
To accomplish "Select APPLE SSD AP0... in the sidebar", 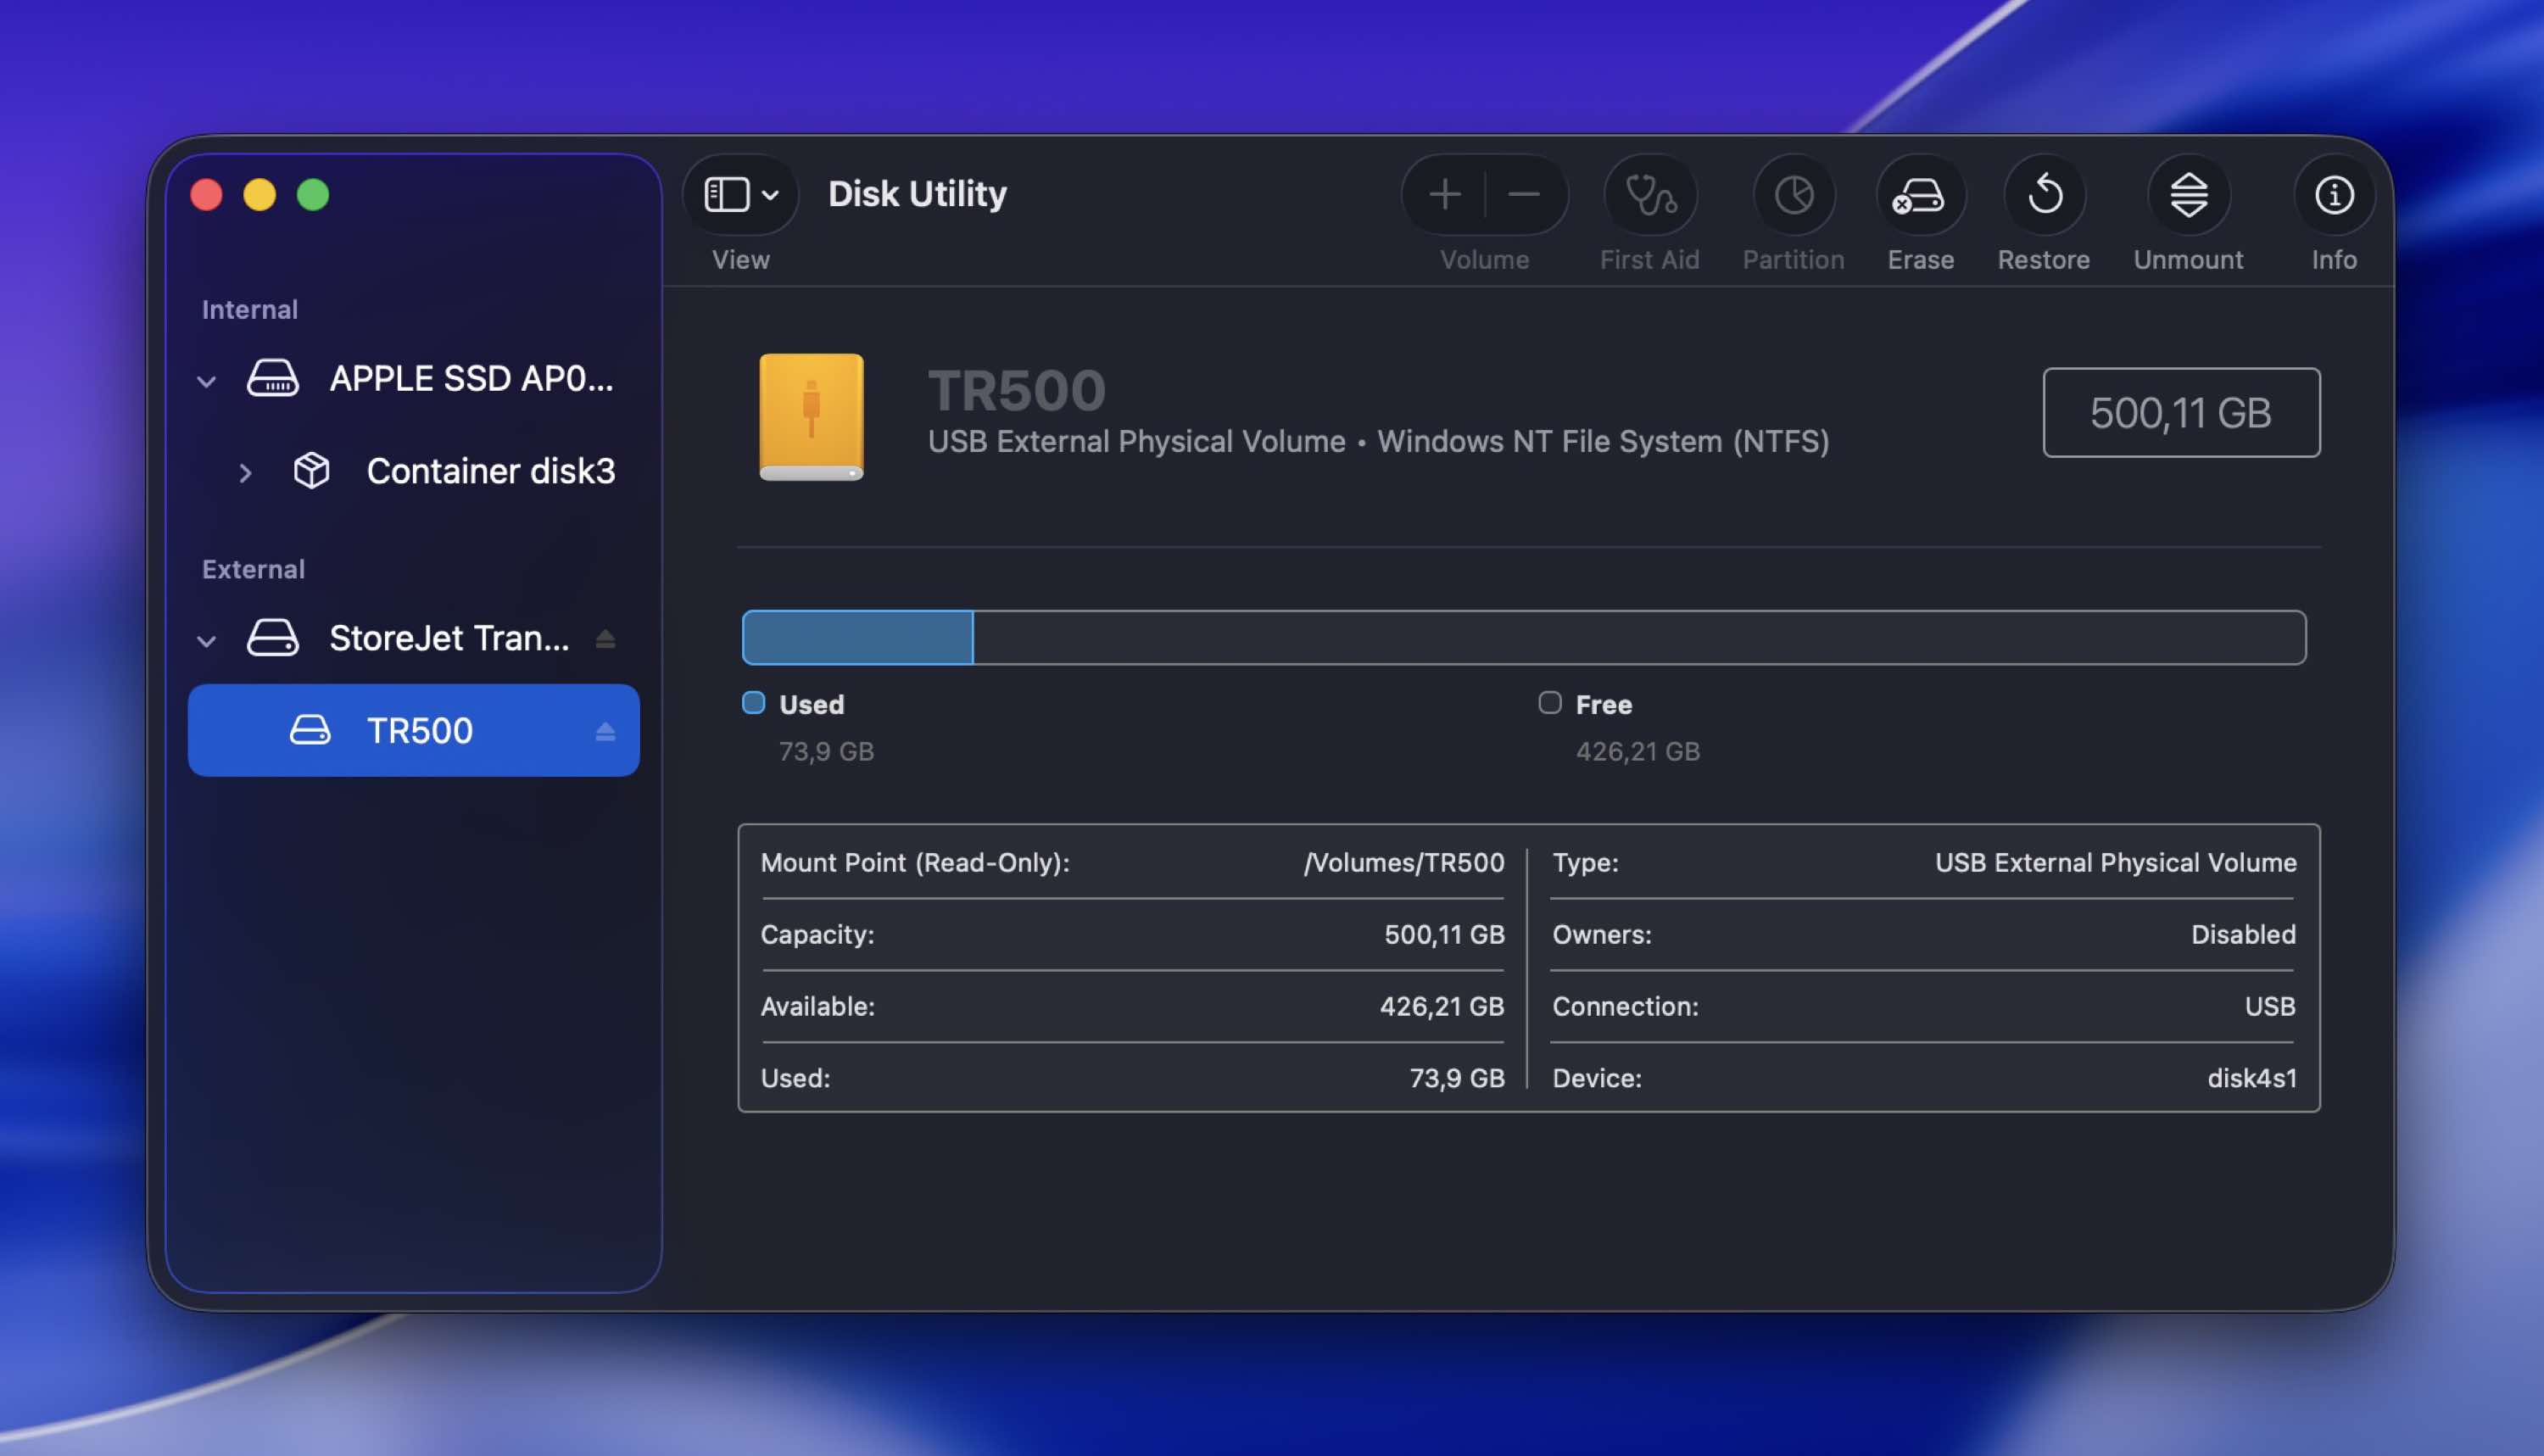I will [413, 378].
